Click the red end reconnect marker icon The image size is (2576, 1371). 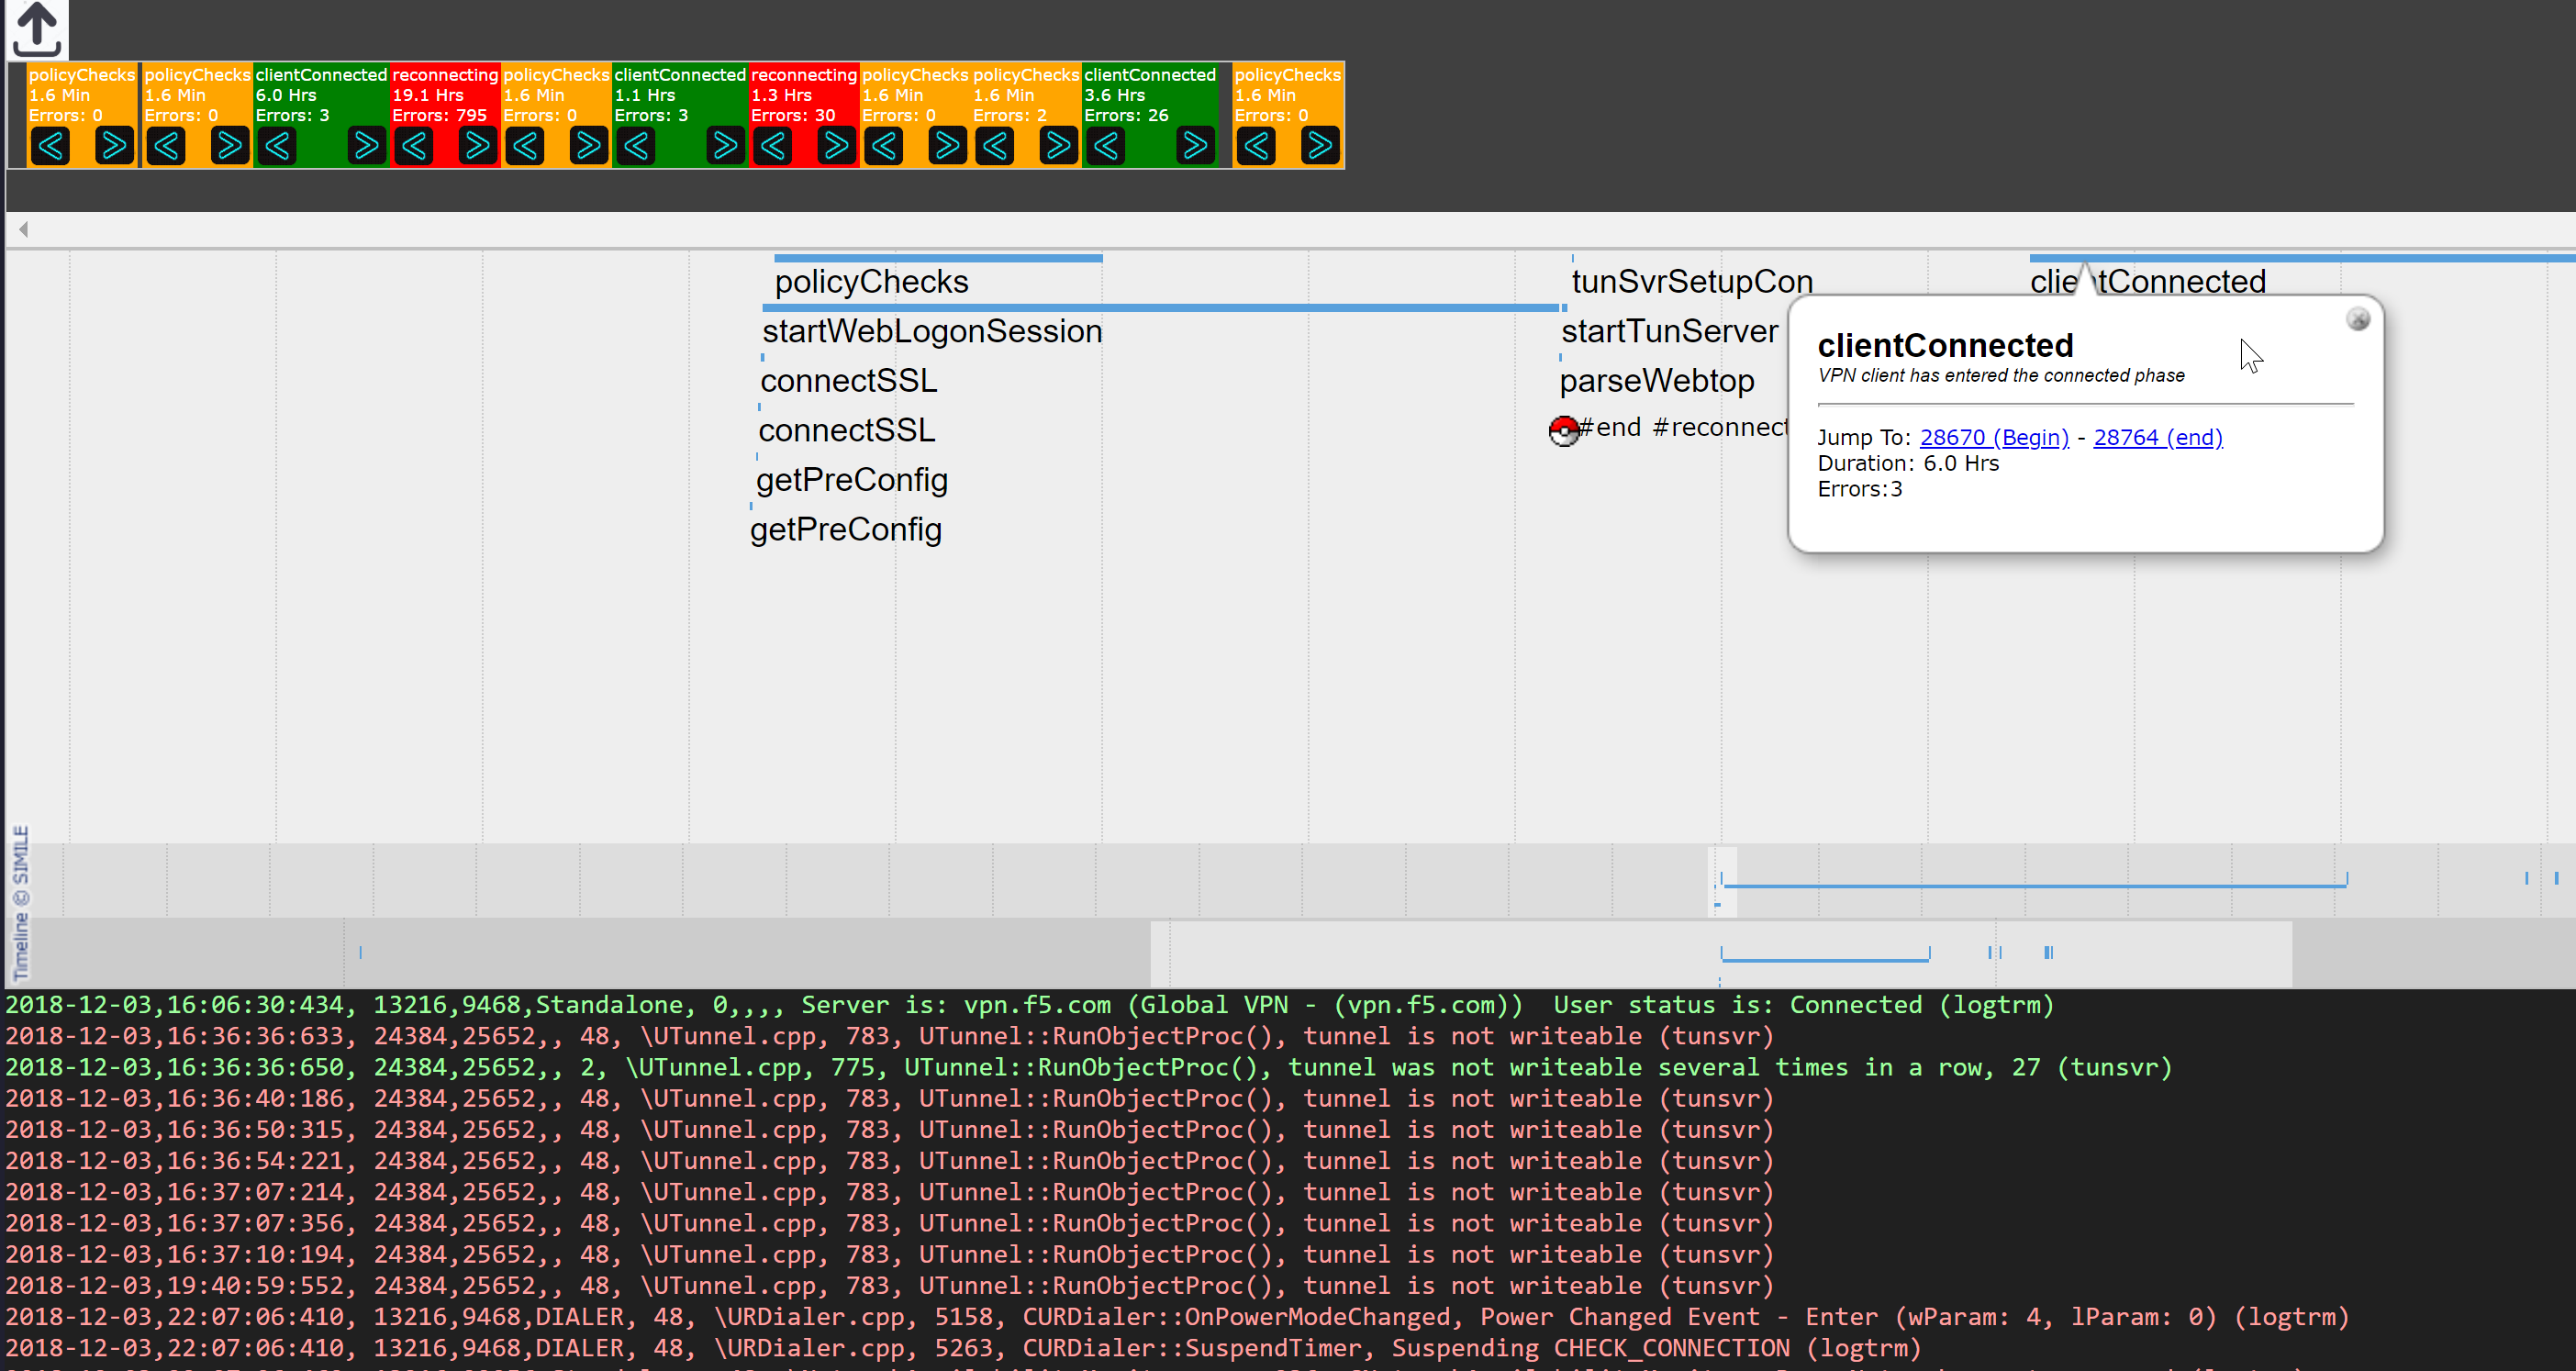click(x=1563, y=430)
